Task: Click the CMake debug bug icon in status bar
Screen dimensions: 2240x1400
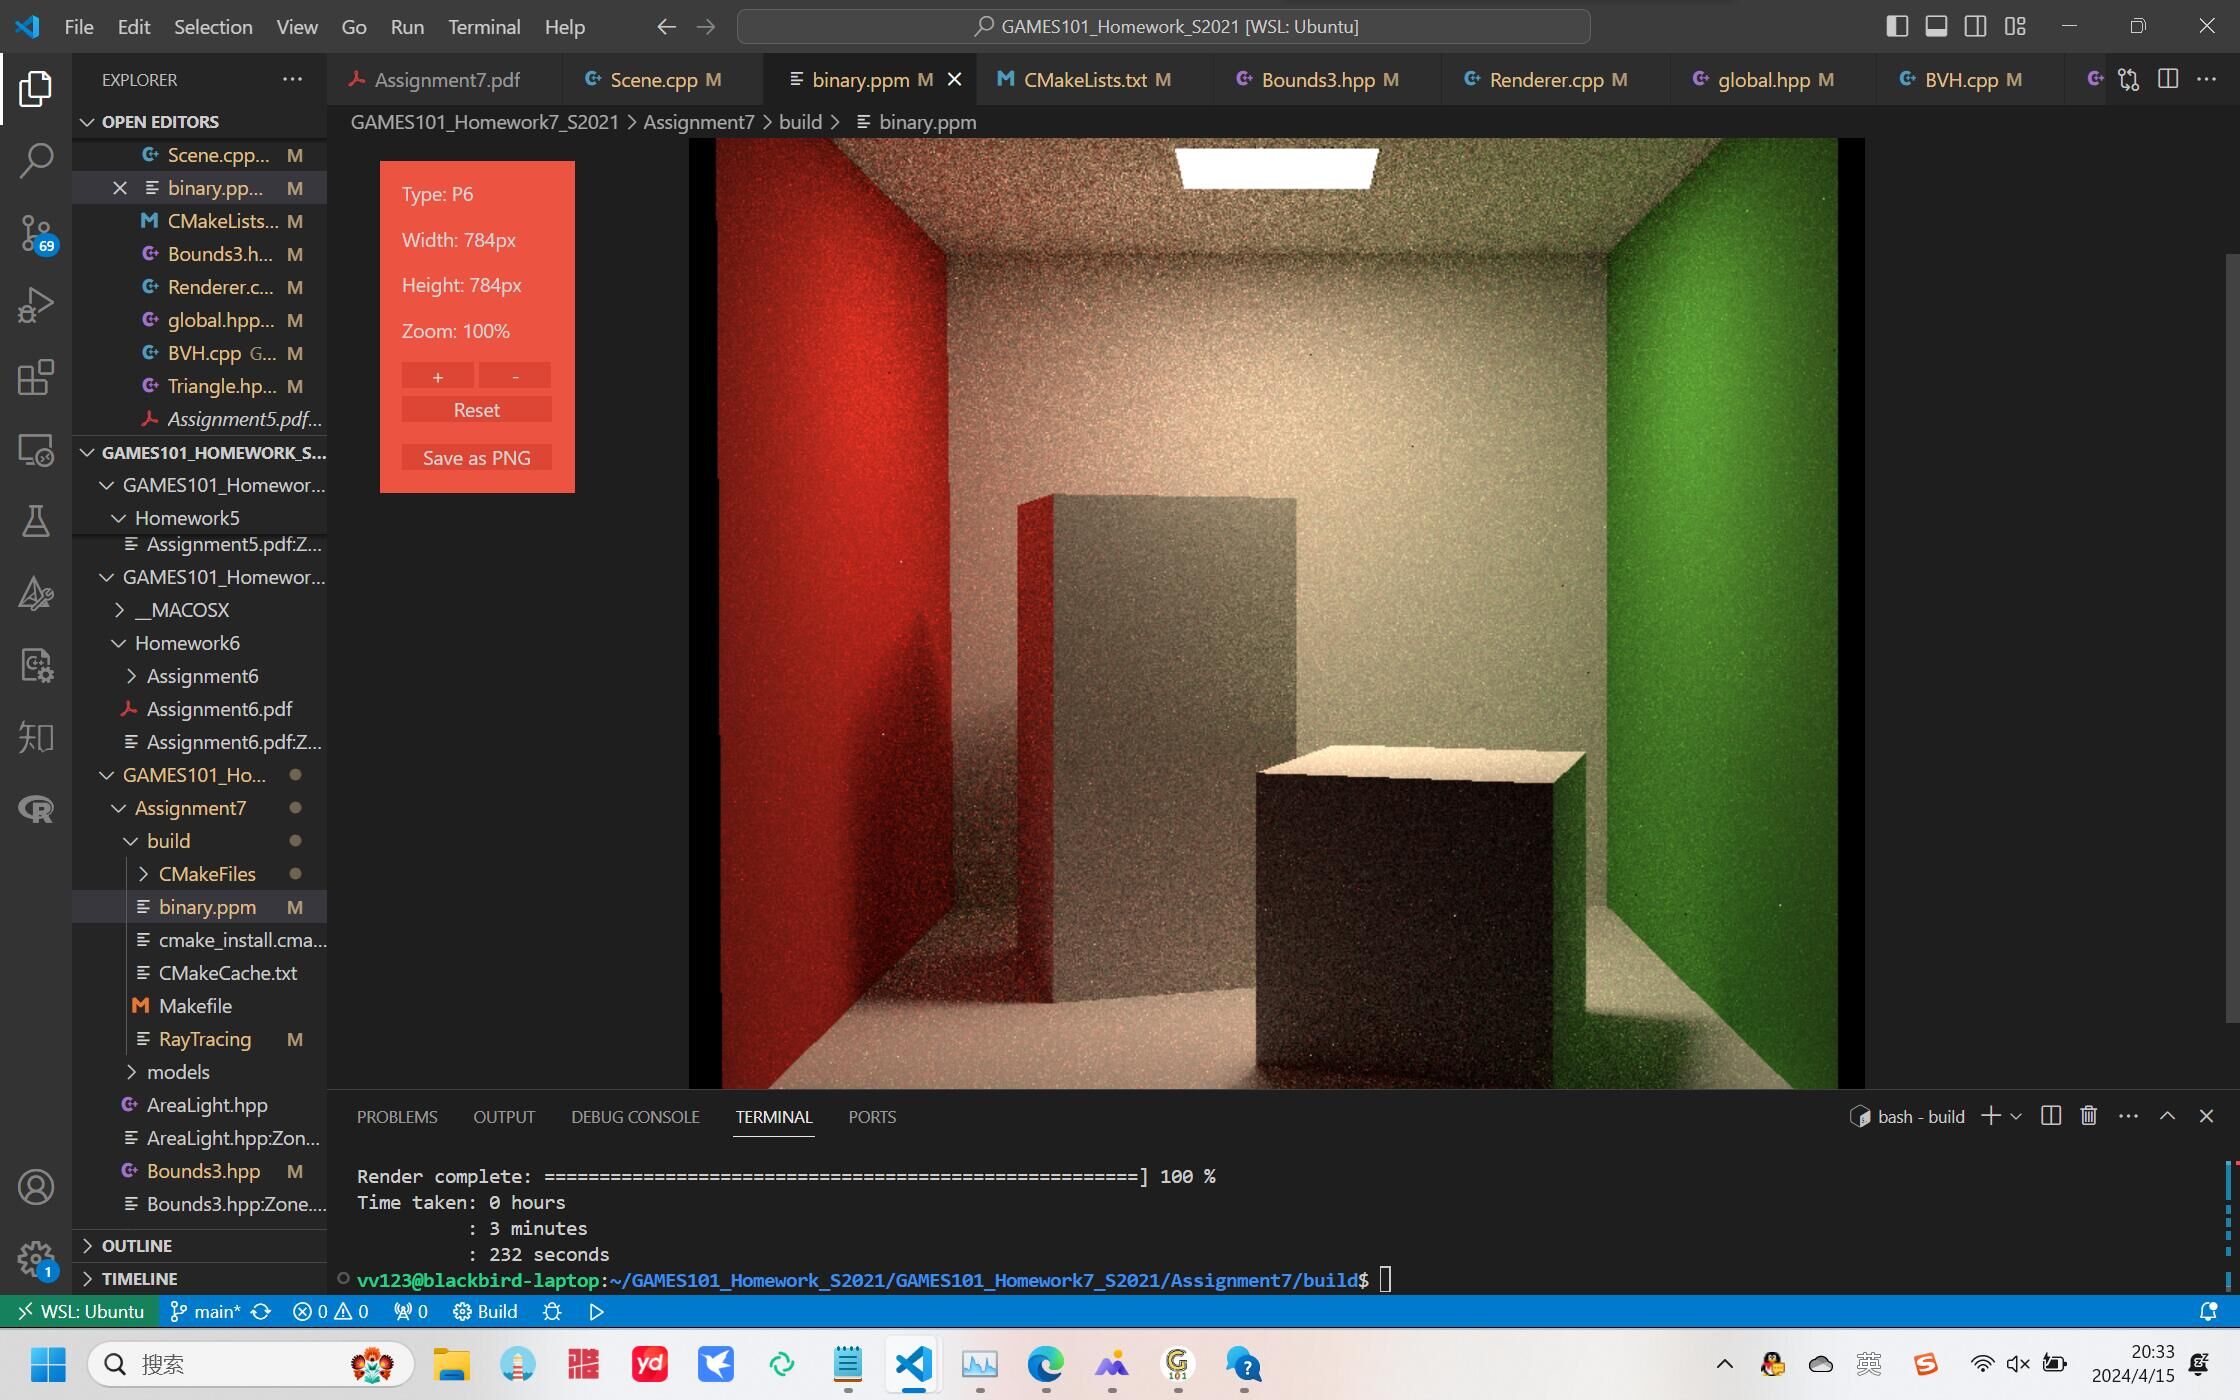Action: pos(552,1311)
